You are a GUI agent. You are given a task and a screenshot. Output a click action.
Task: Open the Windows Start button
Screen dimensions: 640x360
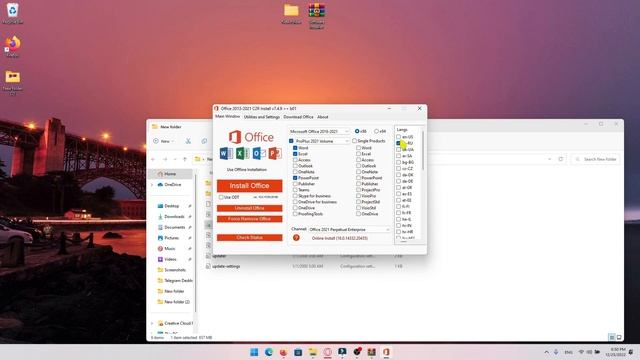(x=254, y=352)
